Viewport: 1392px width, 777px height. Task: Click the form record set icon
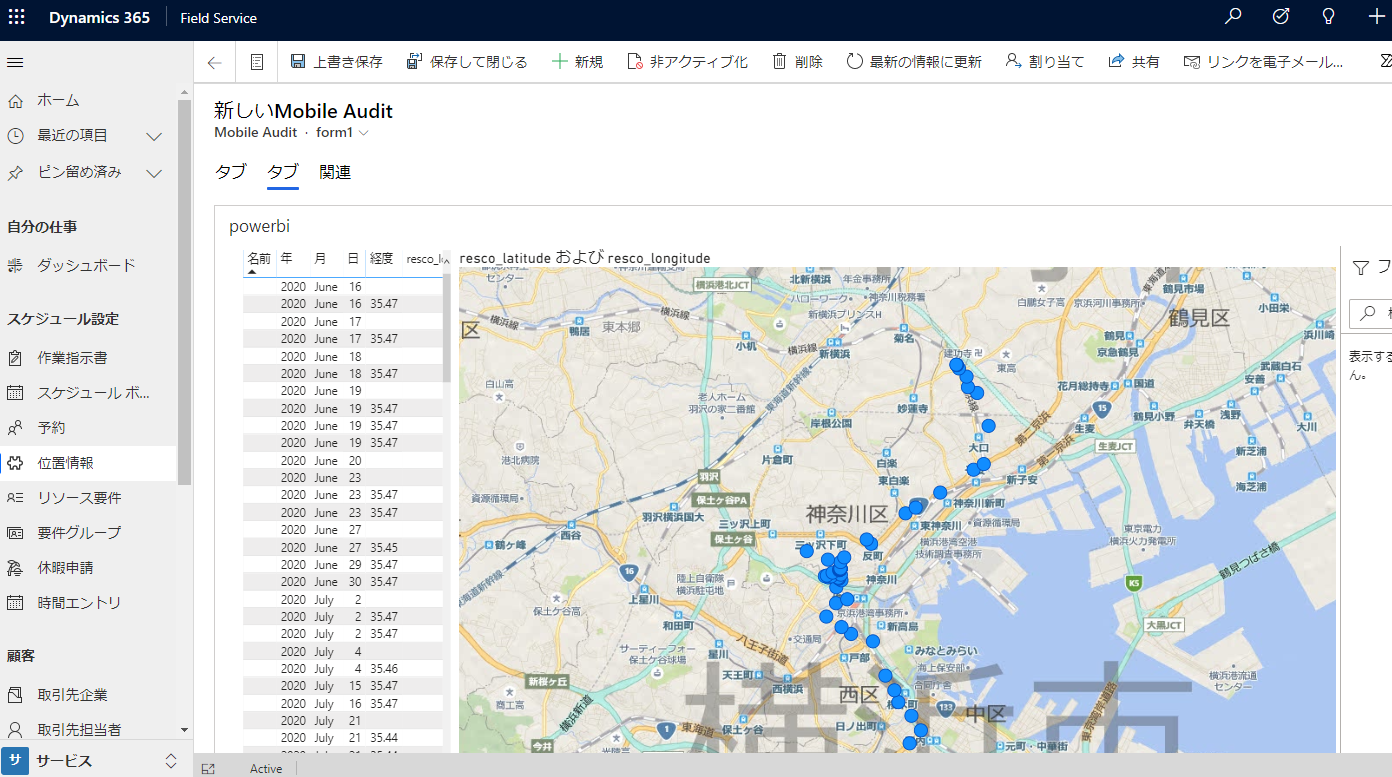tap(257, 62)
